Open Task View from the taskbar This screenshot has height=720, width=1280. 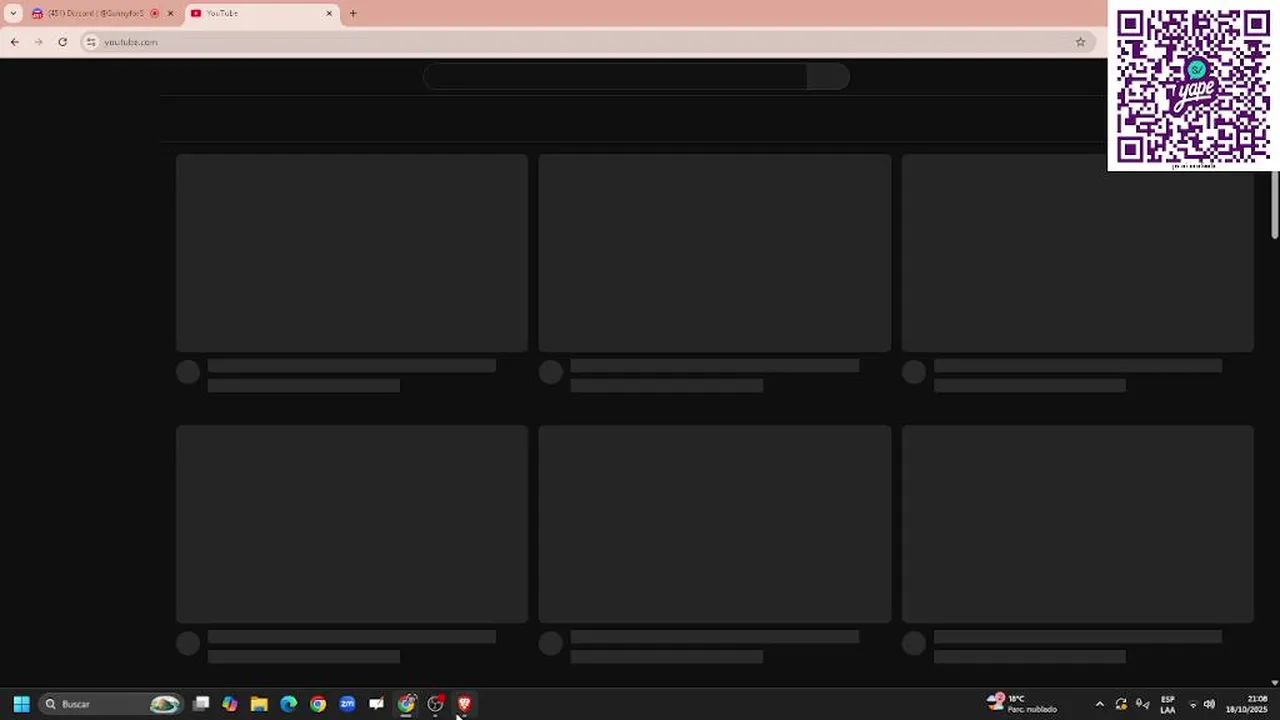coord(201,704)
